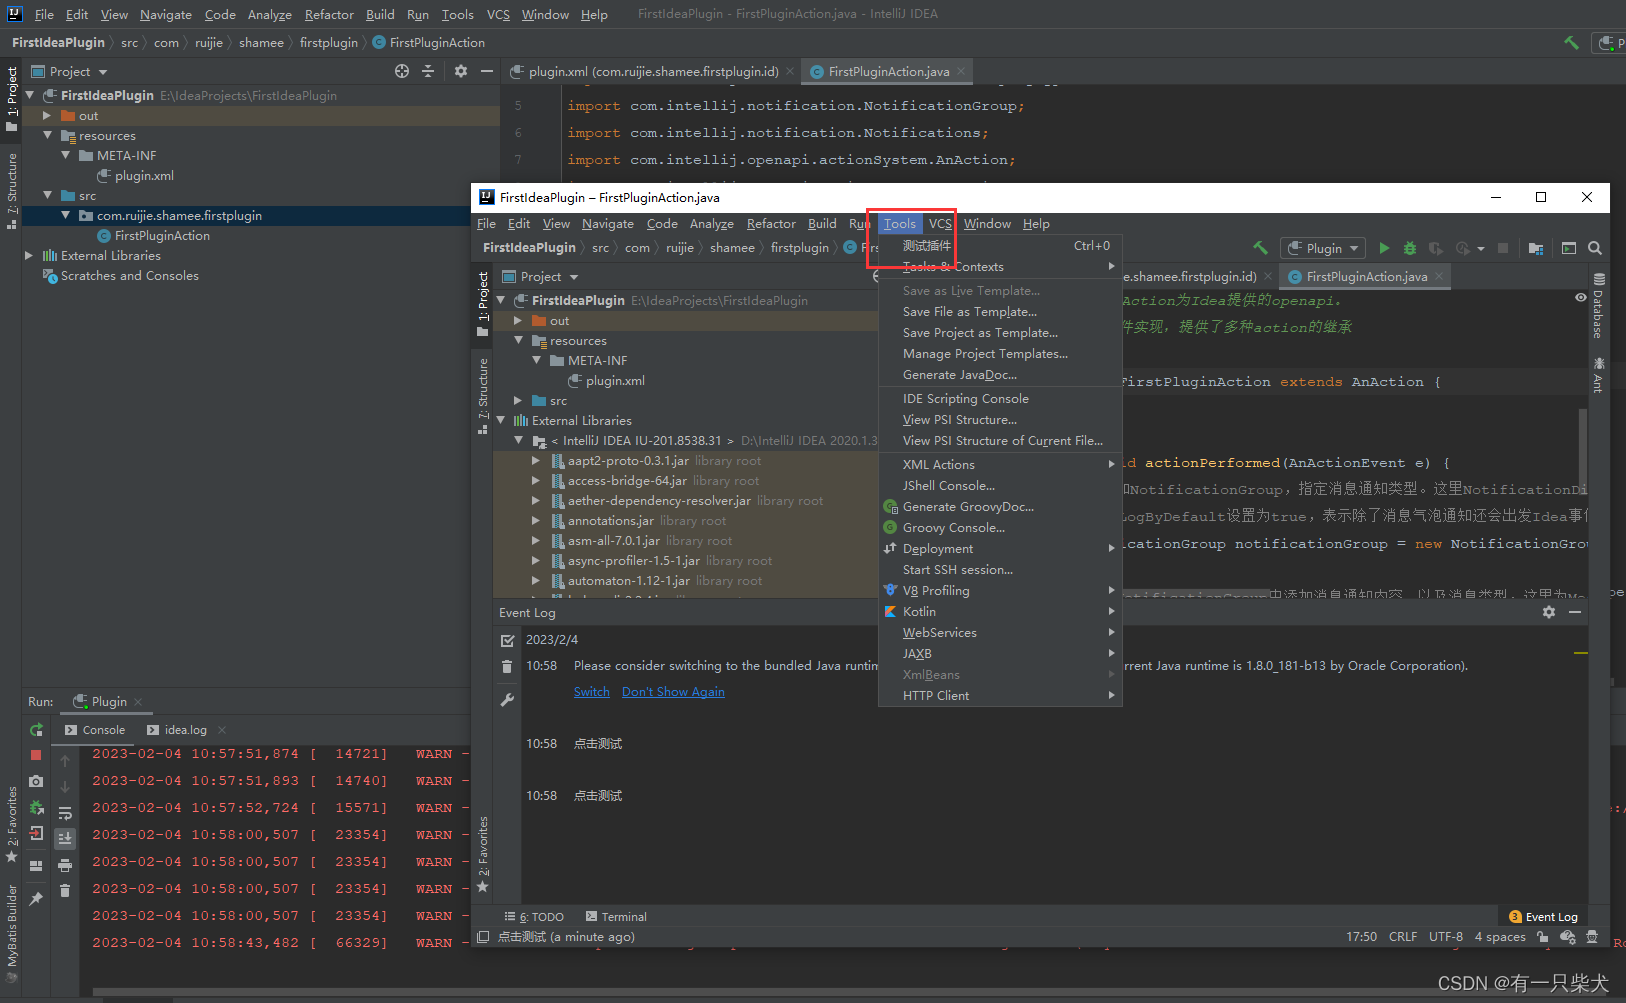Open the XML Actions submenu
Image resolution: width=1626 pixels, height=1003 pixels.
(1000, 464)
